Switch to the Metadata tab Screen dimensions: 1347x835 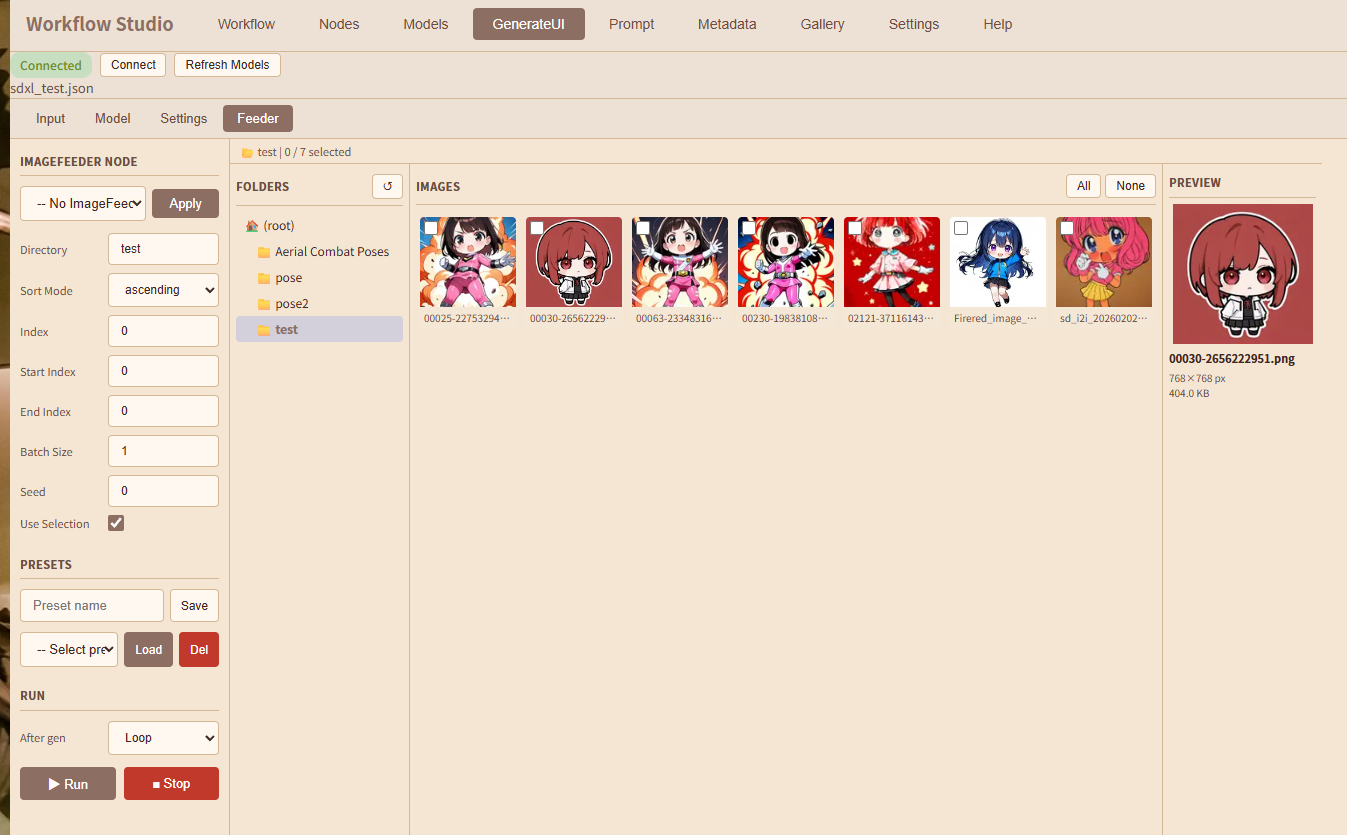point(727,24)
